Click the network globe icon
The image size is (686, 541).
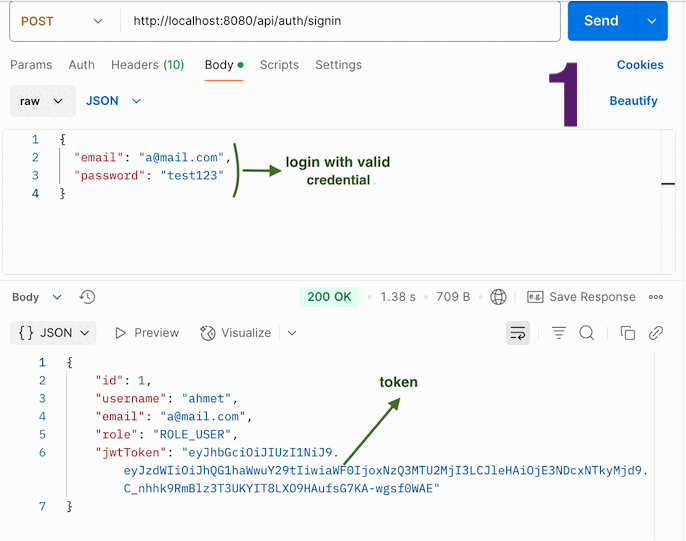pyautogui.click(x=498, y=297)
